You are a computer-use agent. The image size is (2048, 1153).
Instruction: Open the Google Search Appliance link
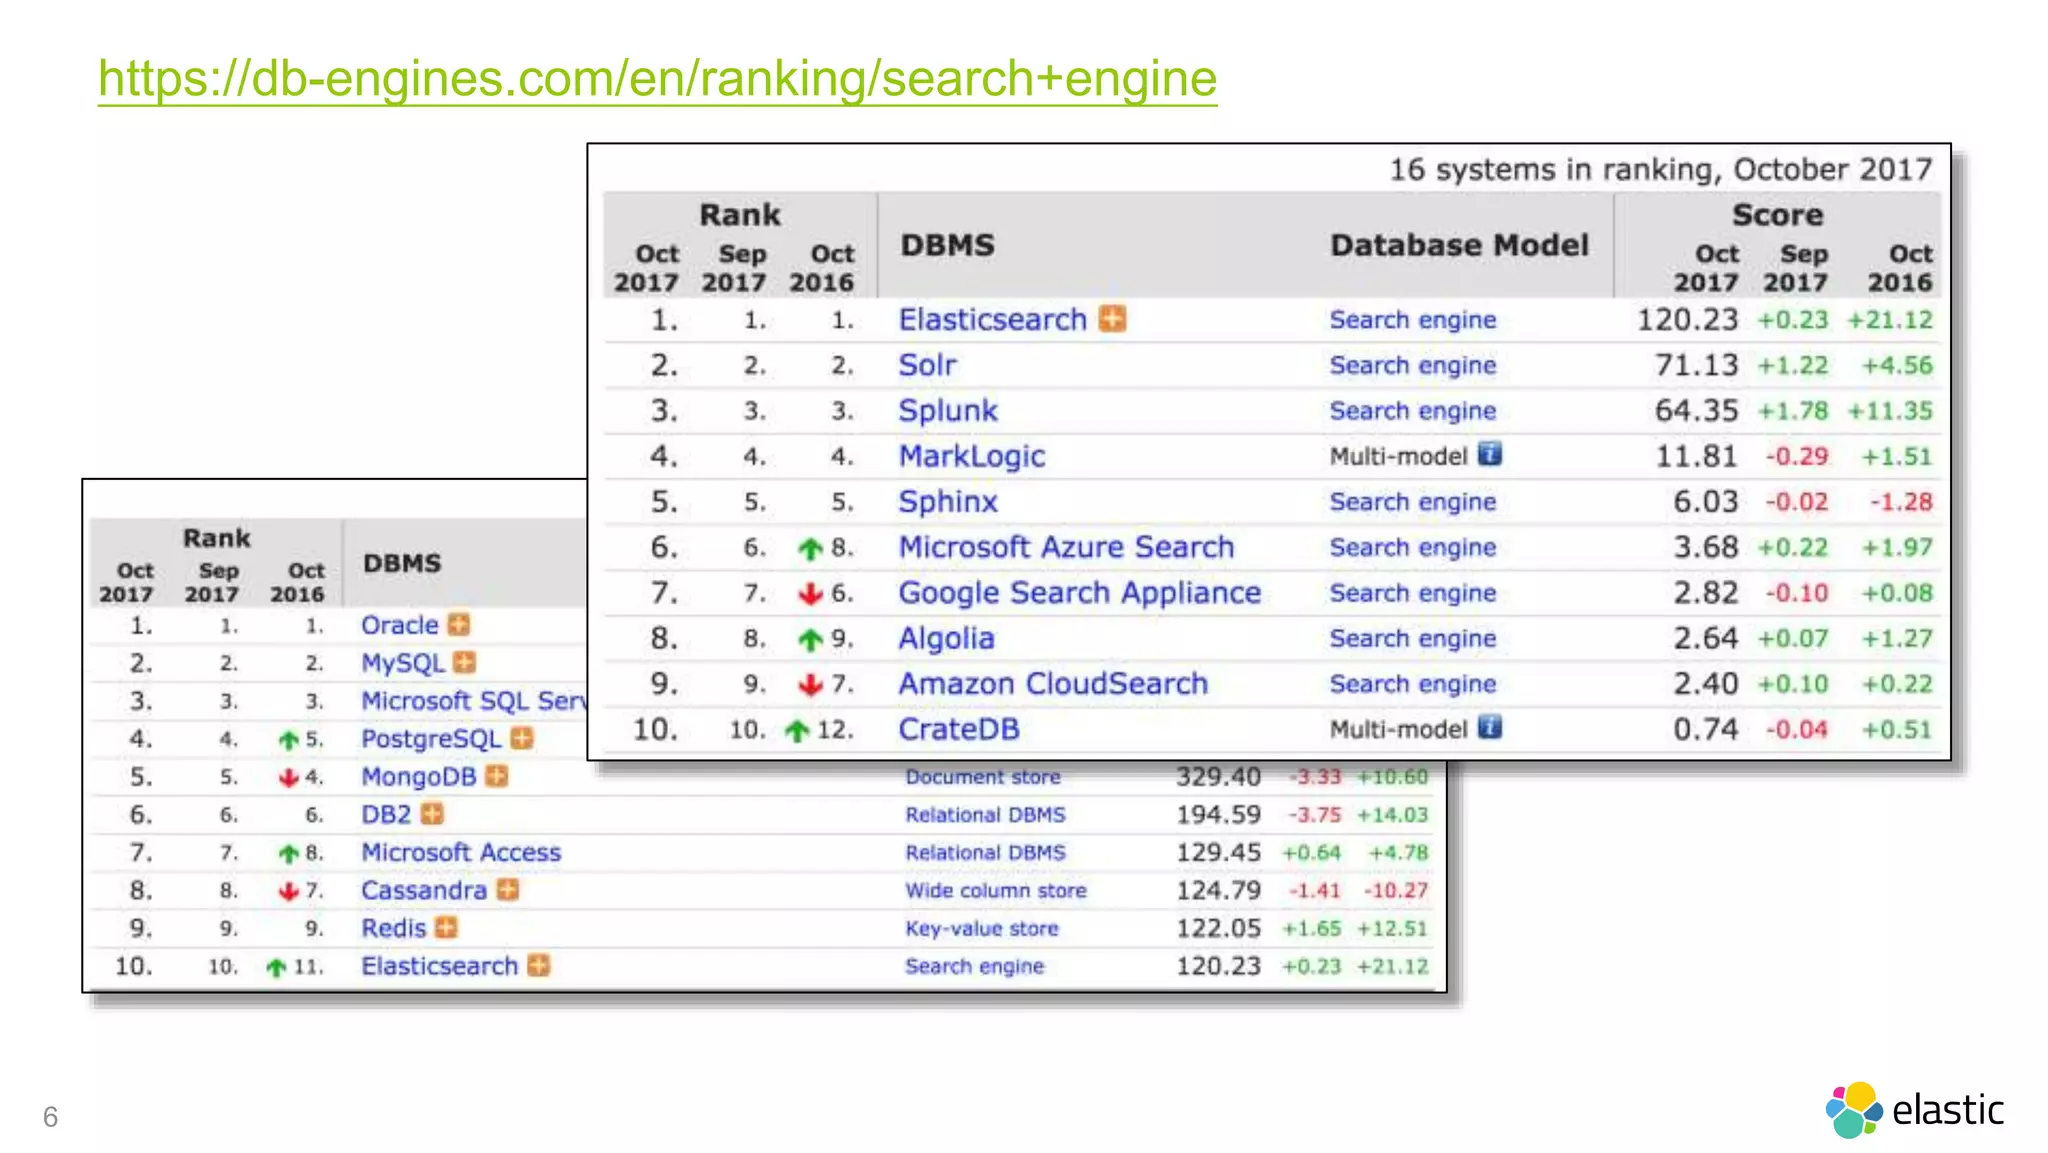[x=1079, y=593]
